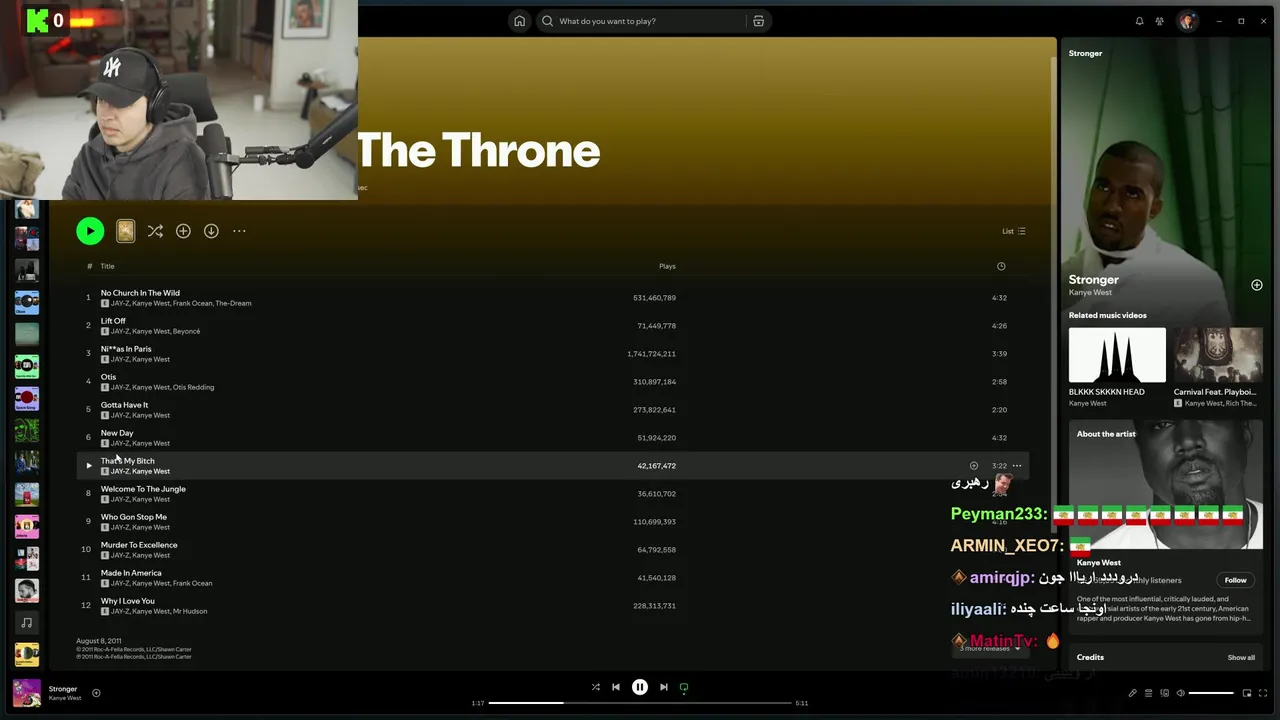The width and height of the screenshot is (1280, 720).
Task: Add Stronger to a playlist from the right panel
Action: pyautogui.click(x=1257, y=285)
